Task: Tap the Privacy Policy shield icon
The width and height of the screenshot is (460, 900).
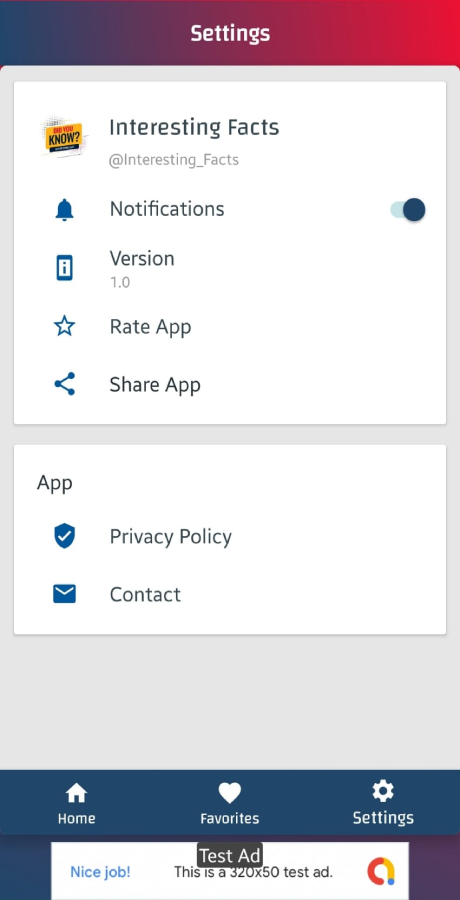Action: pos(64,536)
